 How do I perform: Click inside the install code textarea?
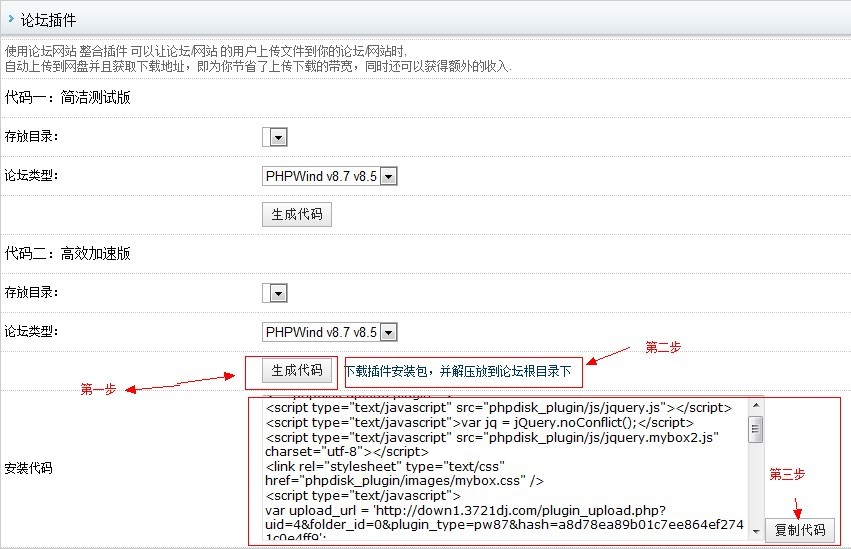[506, 469]
